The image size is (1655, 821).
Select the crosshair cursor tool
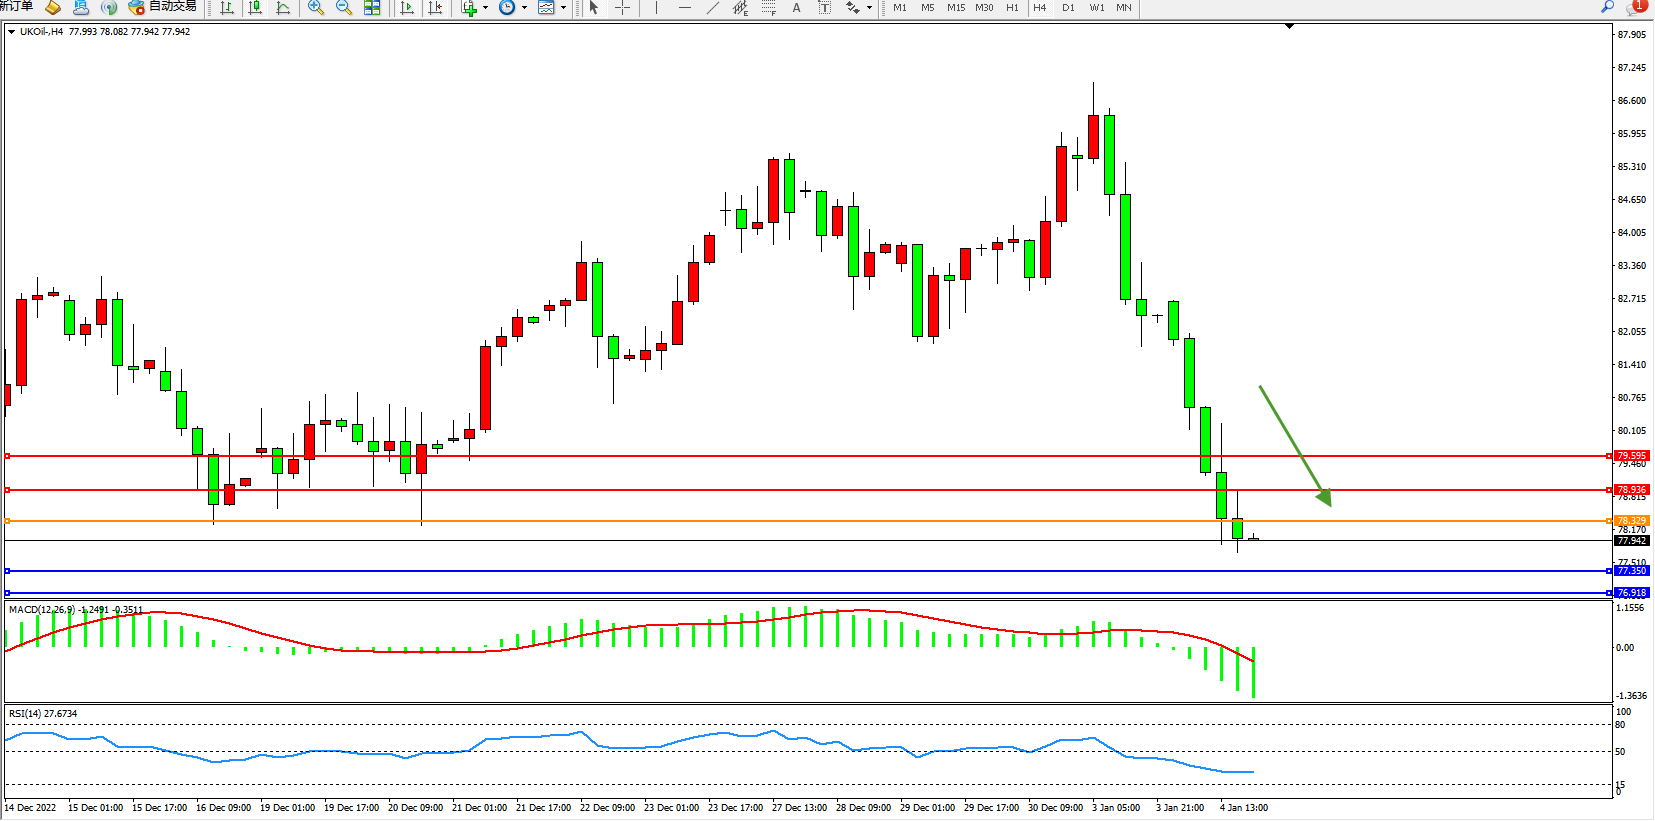click(622, 8)
